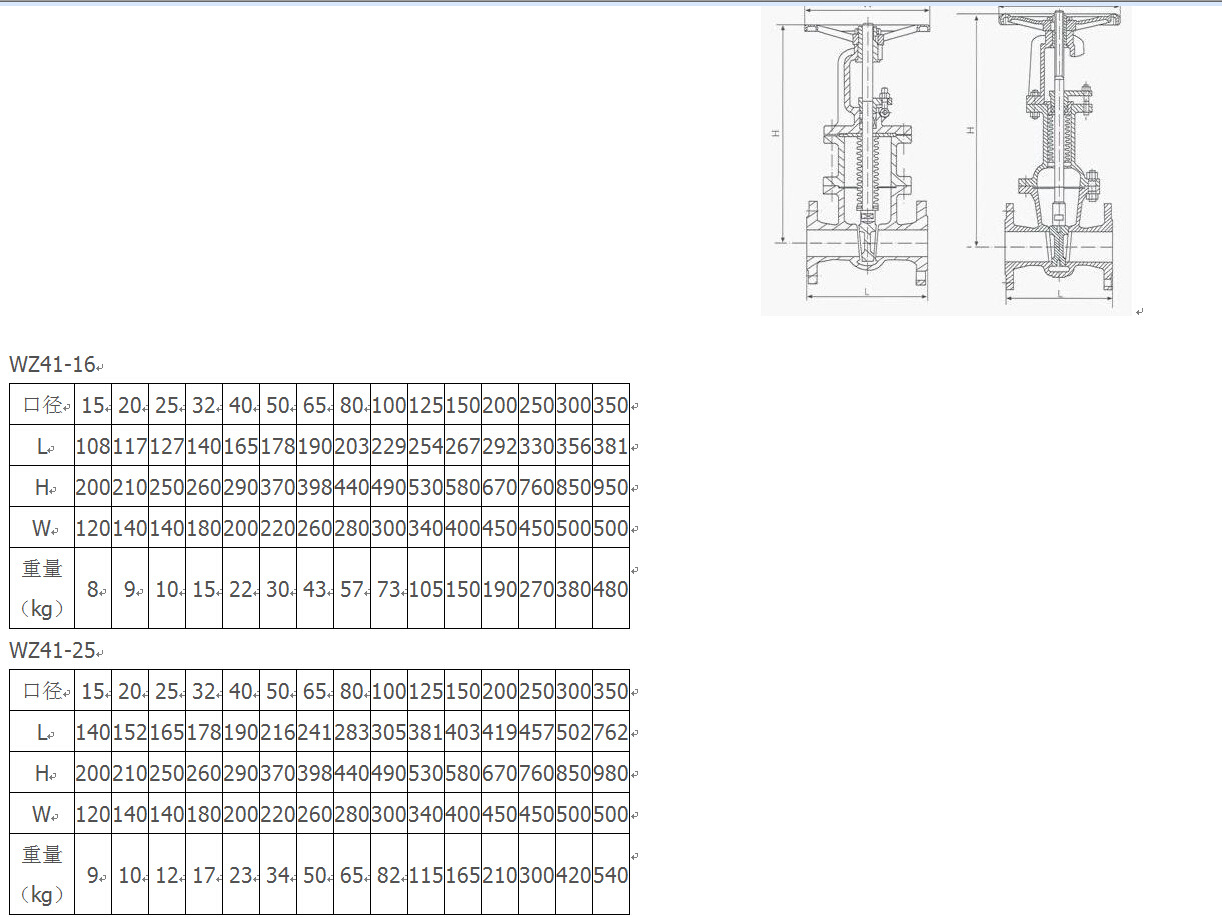The height and width of the screenshot is (917, 1222).
Task: Click the WZ41-16 table heading
Action: [x=53, y=364]
